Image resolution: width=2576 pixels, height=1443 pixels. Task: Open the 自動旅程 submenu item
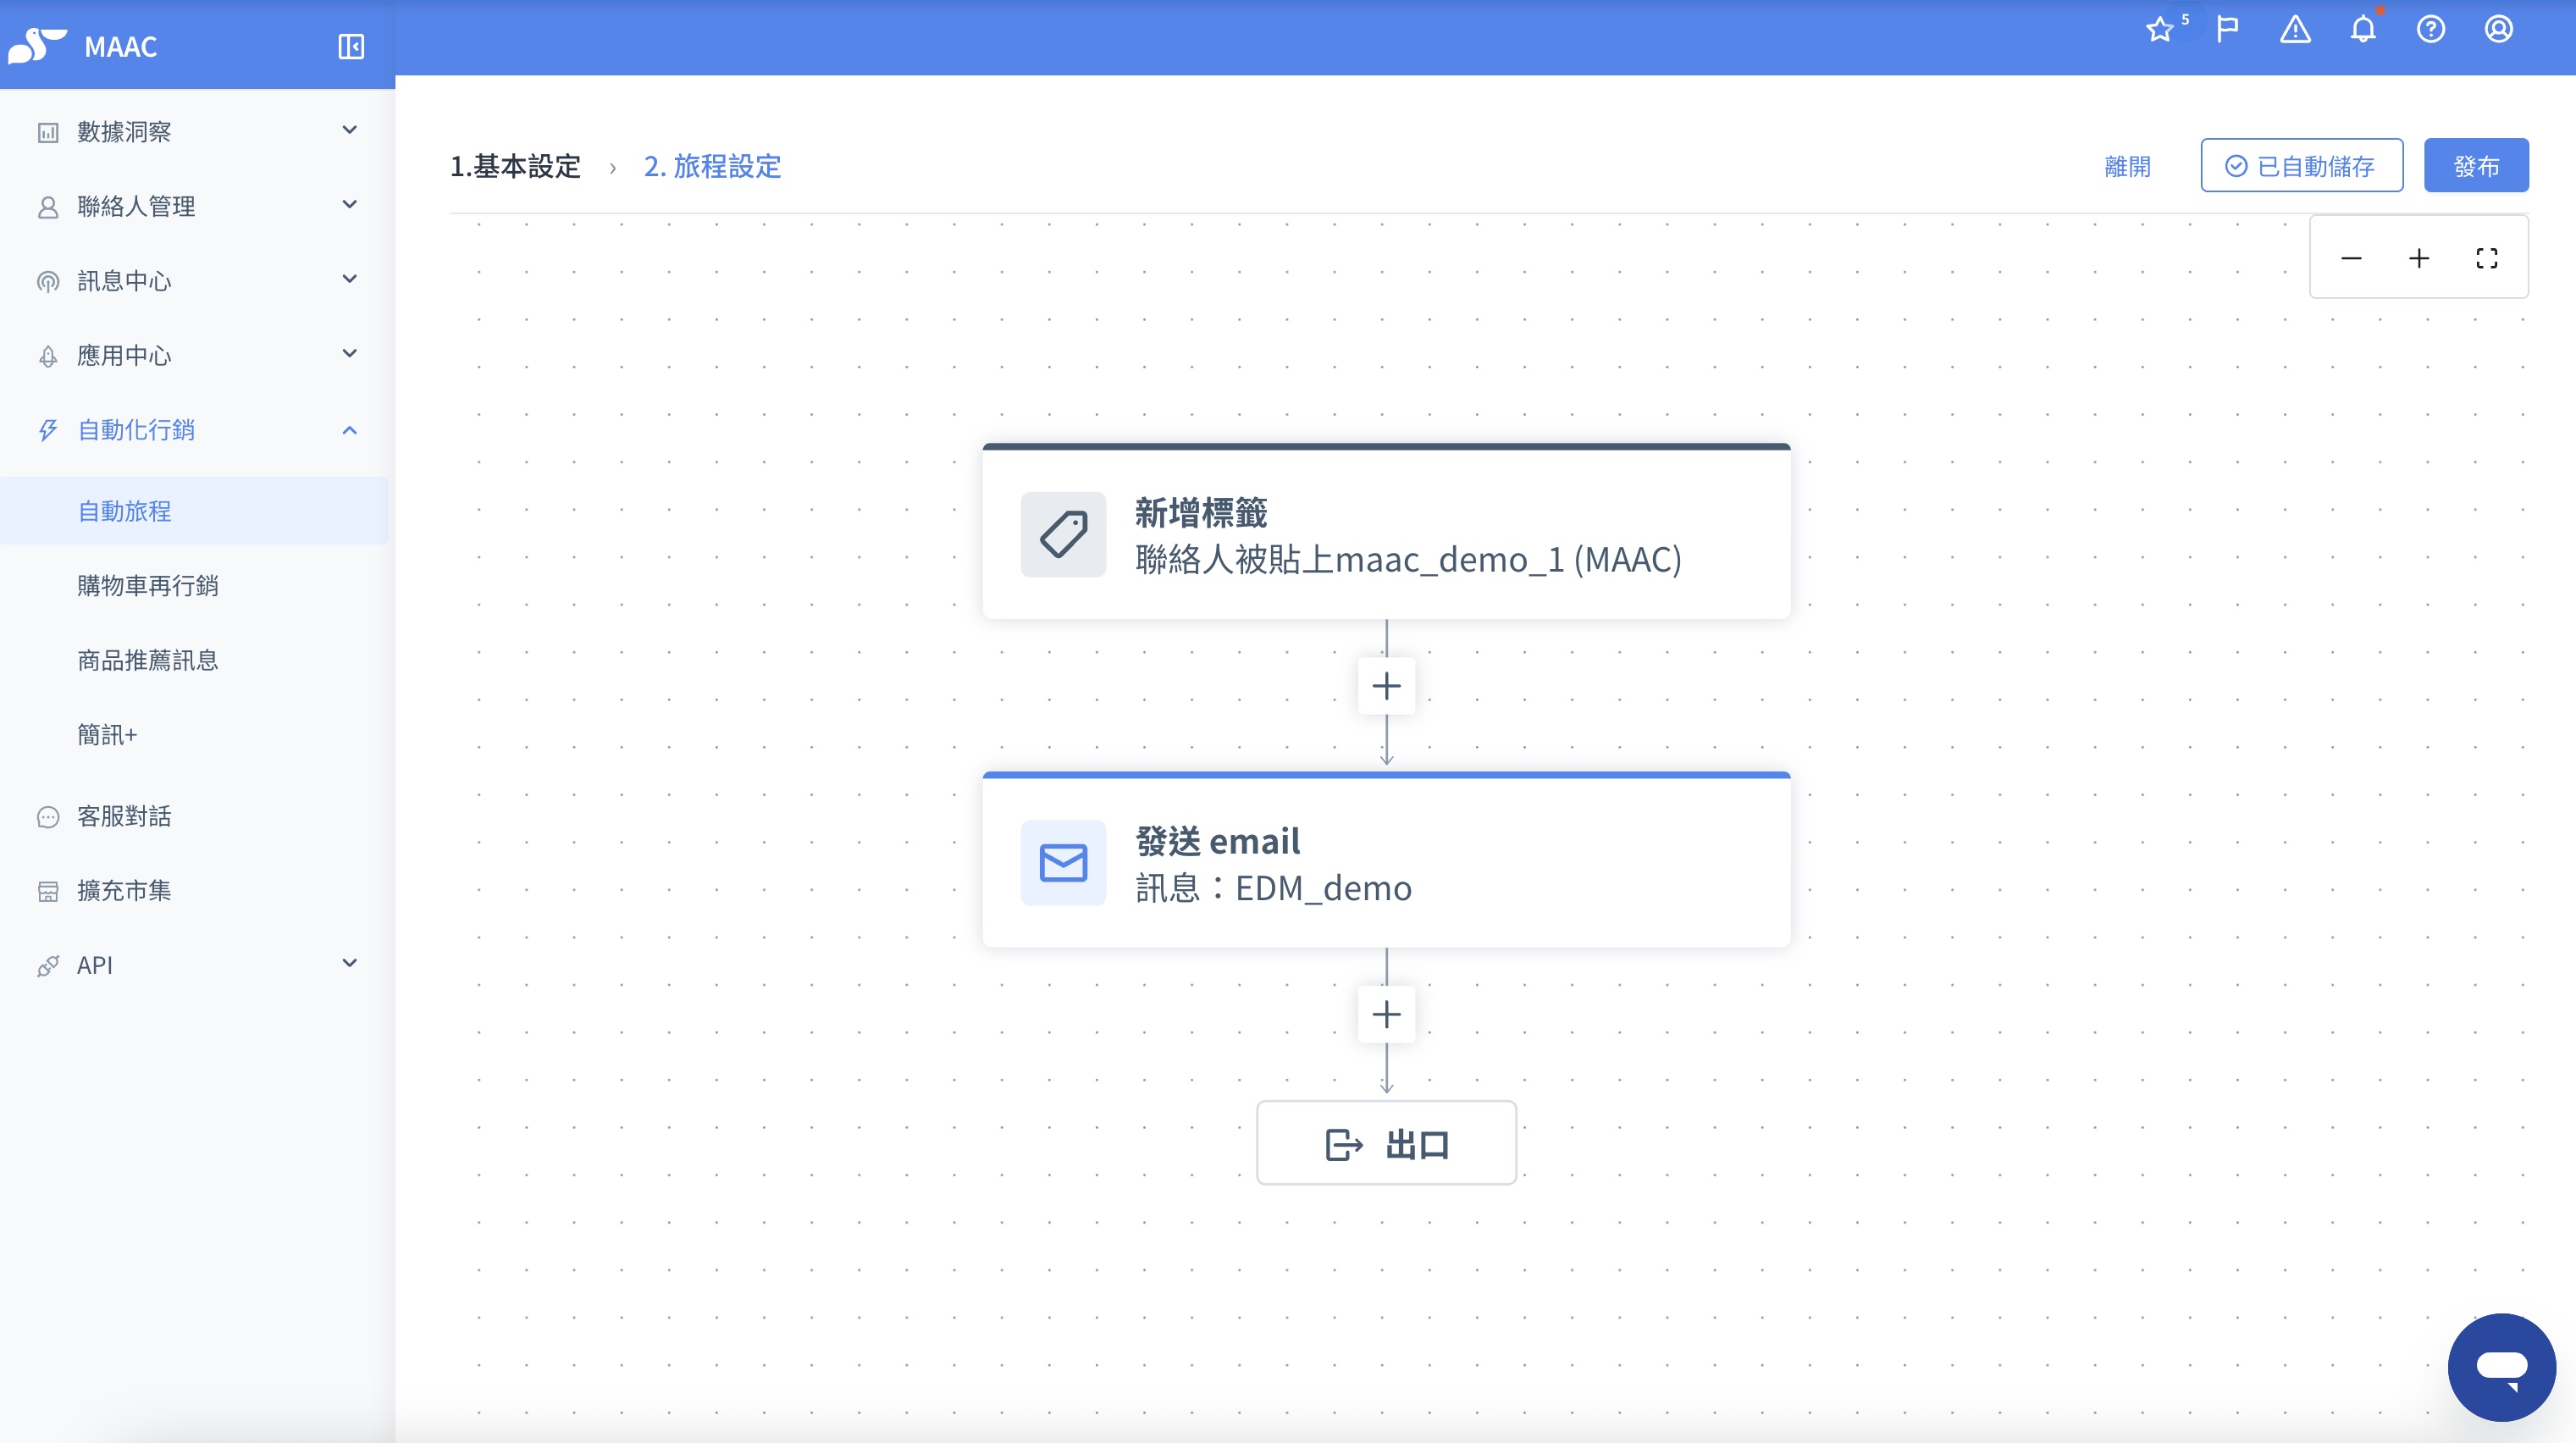[194, 511]
